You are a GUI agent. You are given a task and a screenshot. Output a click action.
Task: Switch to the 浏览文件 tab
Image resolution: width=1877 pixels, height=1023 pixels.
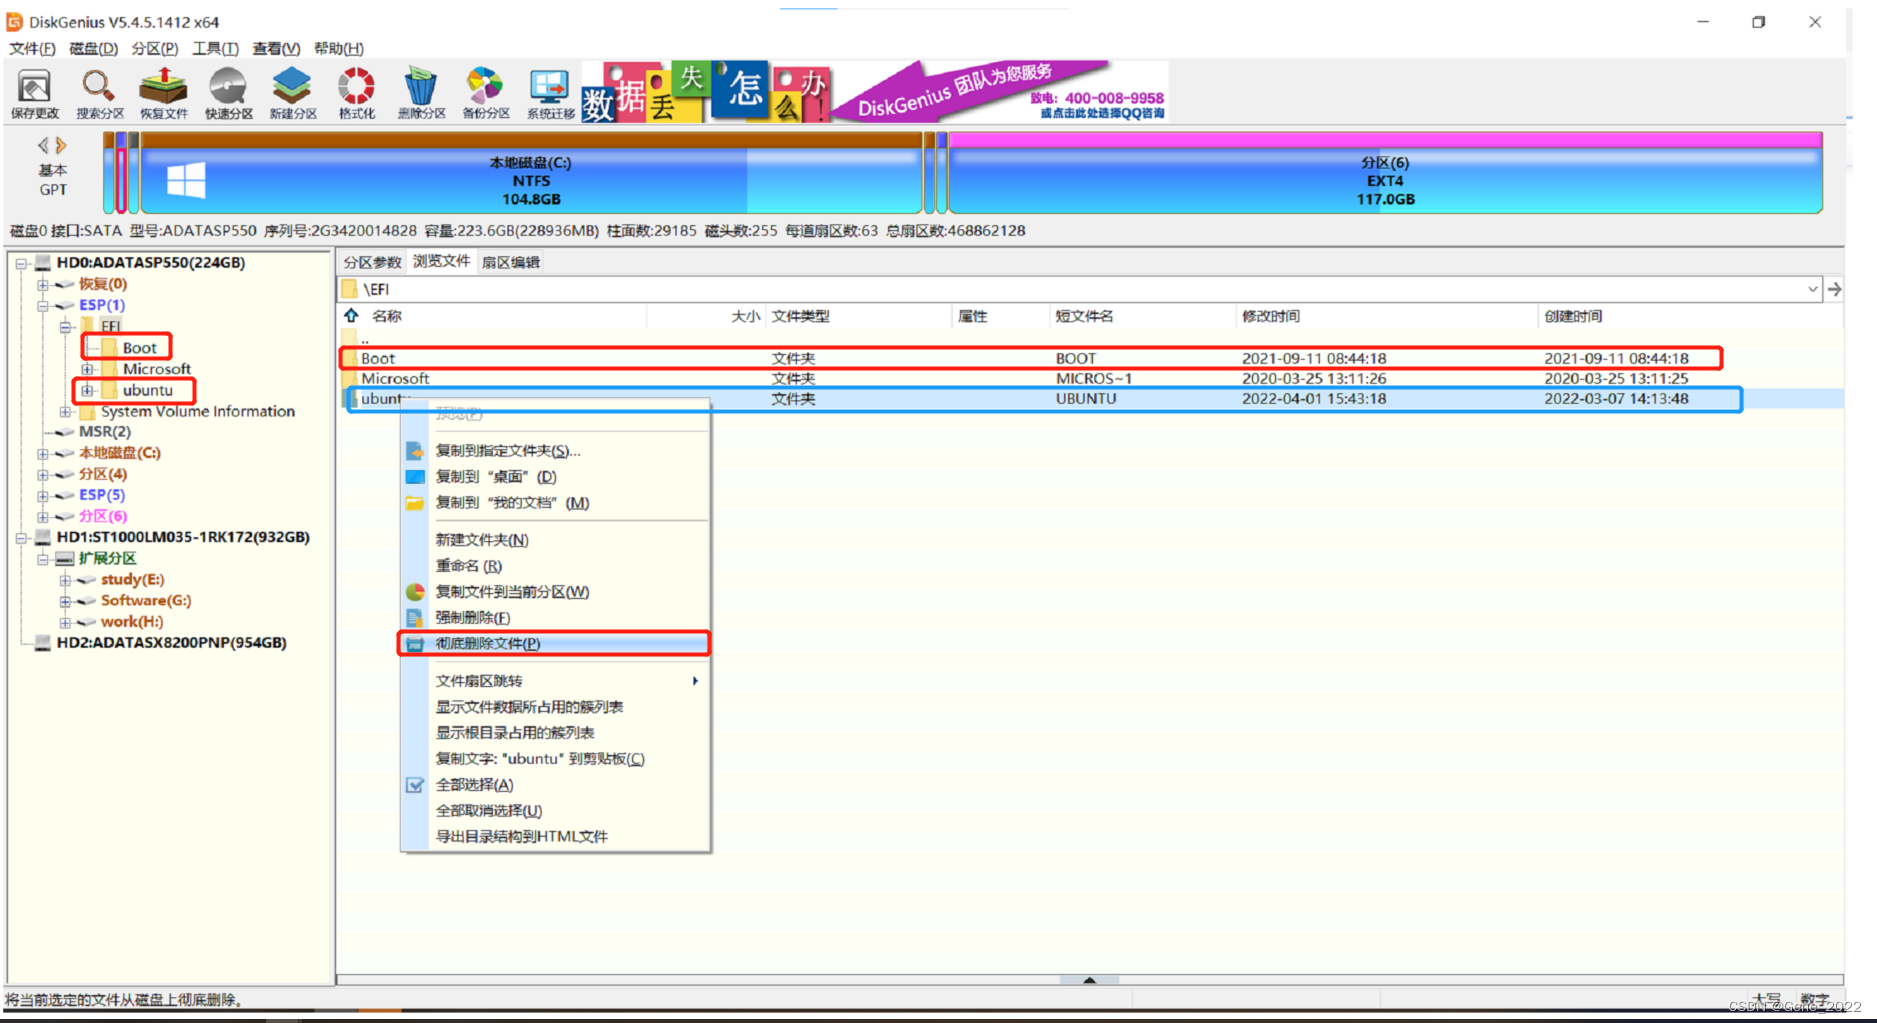[x=441, y=261]
